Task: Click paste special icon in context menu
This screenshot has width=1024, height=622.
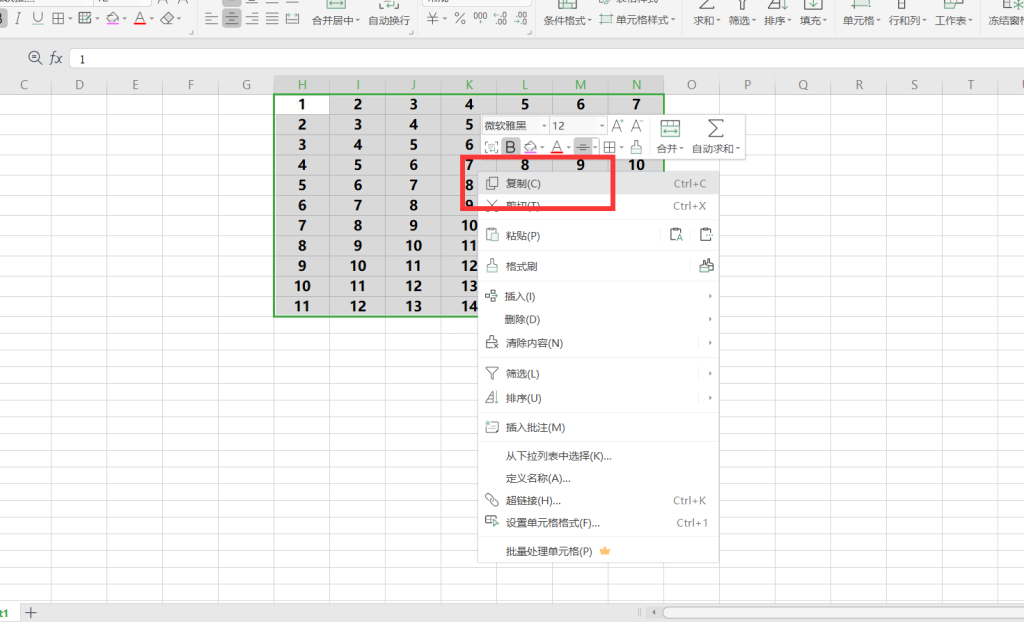Action: [706, 235]
